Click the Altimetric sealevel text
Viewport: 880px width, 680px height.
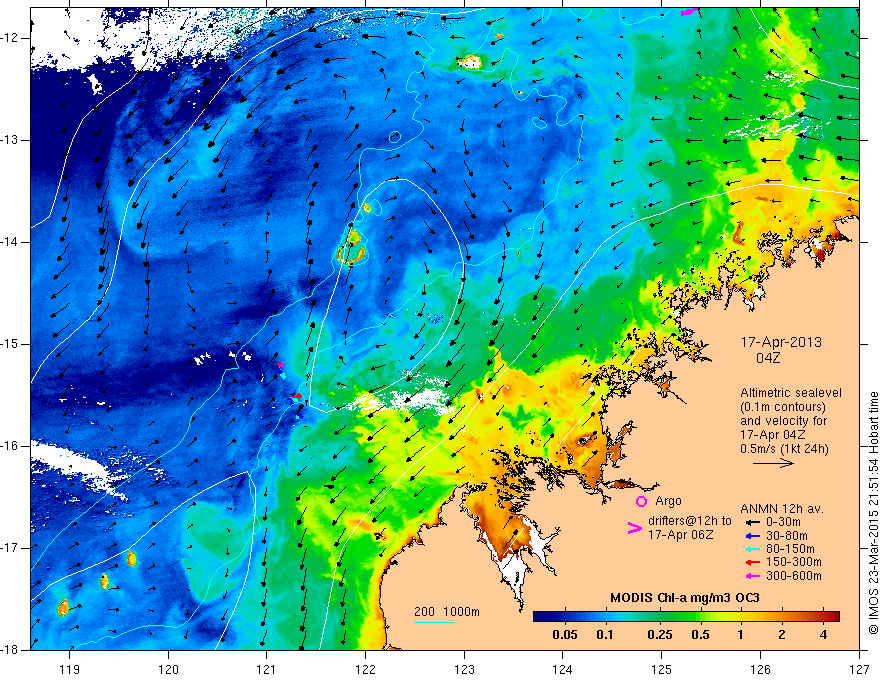click(x=791, y=393)
